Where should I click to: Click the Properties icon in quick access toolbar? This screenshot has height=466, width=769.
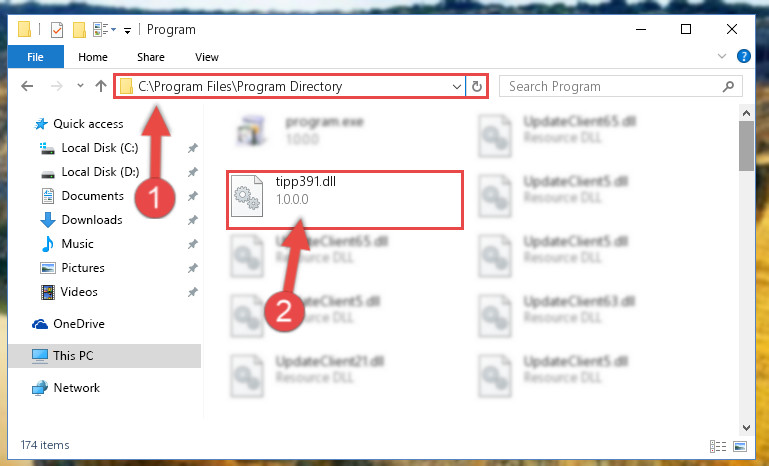tap(57, 30)
